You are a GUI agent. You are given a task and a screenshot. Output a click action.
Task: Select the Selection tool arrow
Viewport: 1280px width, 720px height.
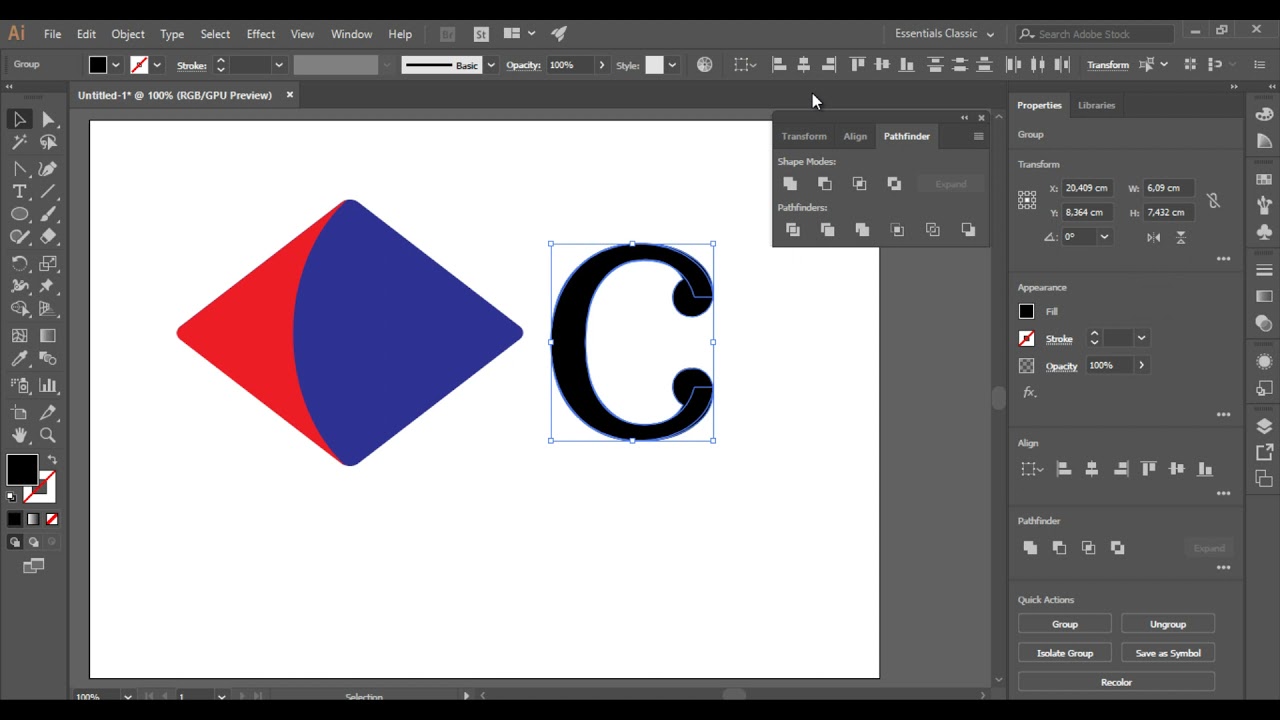tap(19, 119)
